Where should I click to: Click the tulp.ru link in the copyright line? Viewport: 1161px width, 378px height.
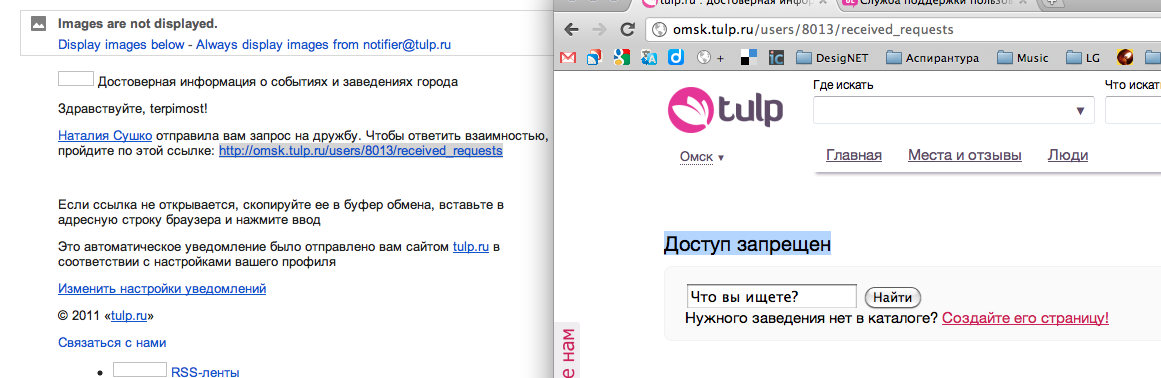point(130,316)
